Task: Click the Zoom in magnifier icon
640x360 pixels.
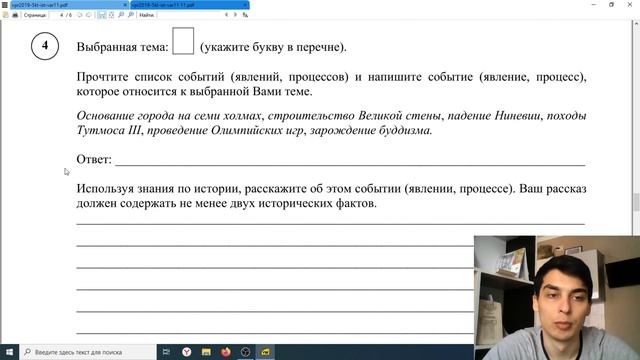Action: tap(131, 15)
